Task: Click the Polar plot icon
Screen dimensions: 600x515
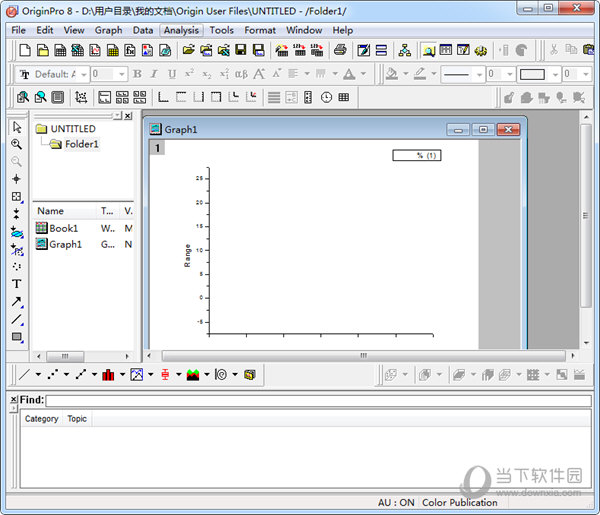Action: (221, 374)
